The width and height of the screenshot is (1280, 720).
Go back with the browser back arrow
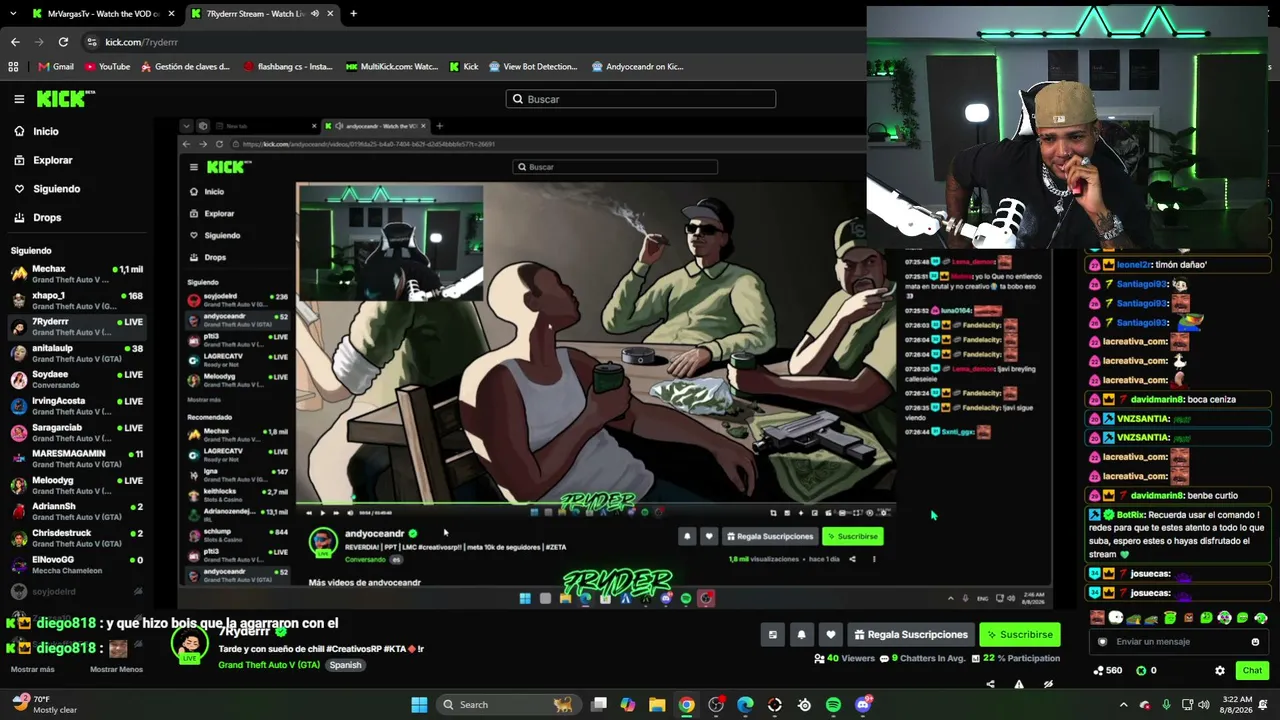click(x=15, y=42)
